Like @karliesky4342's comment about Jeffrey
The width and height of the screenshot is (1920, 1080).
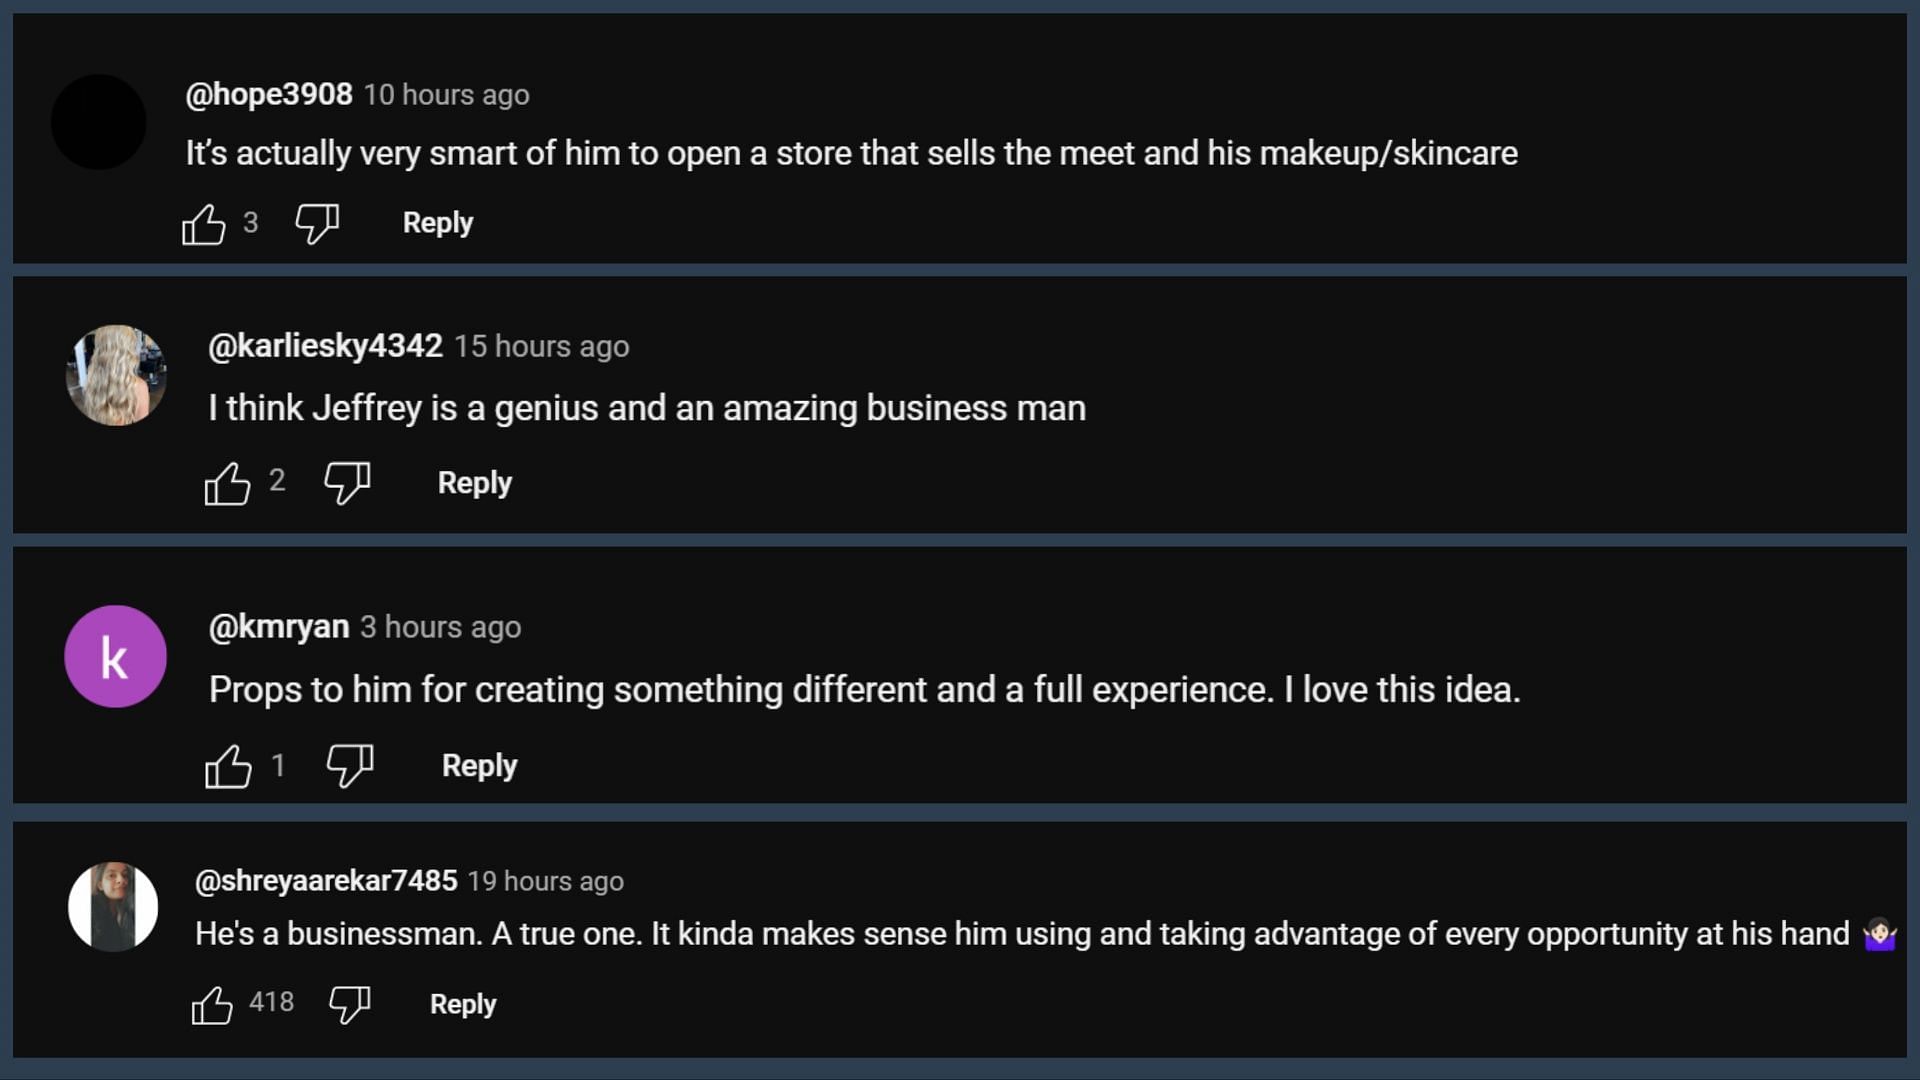pyautogui.click(x=227, y=484)
